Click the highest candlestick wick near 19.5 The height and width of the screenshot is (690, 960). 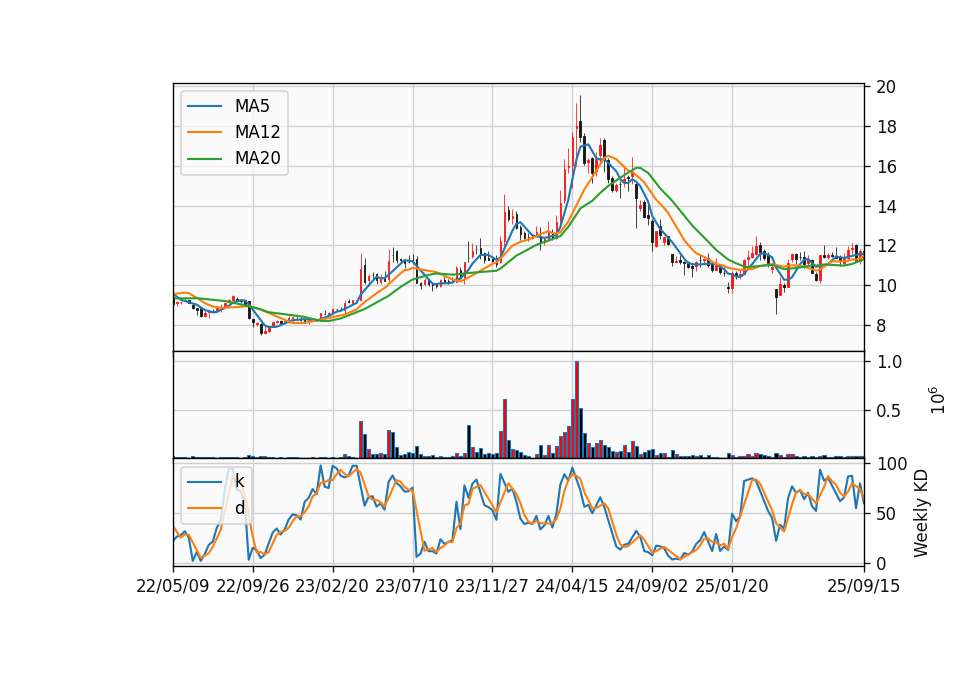580,108
